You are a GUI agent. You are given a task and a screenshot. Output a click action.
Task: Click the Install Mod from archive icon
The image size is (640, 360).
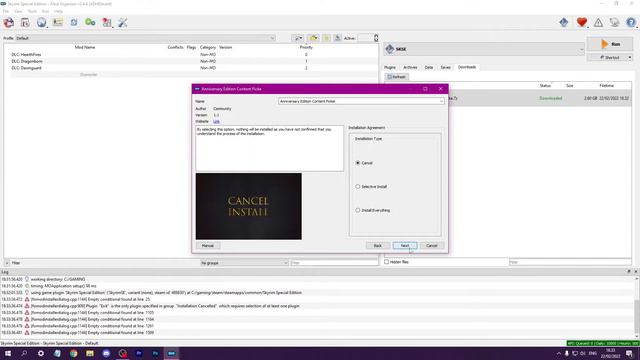(9, 23)
